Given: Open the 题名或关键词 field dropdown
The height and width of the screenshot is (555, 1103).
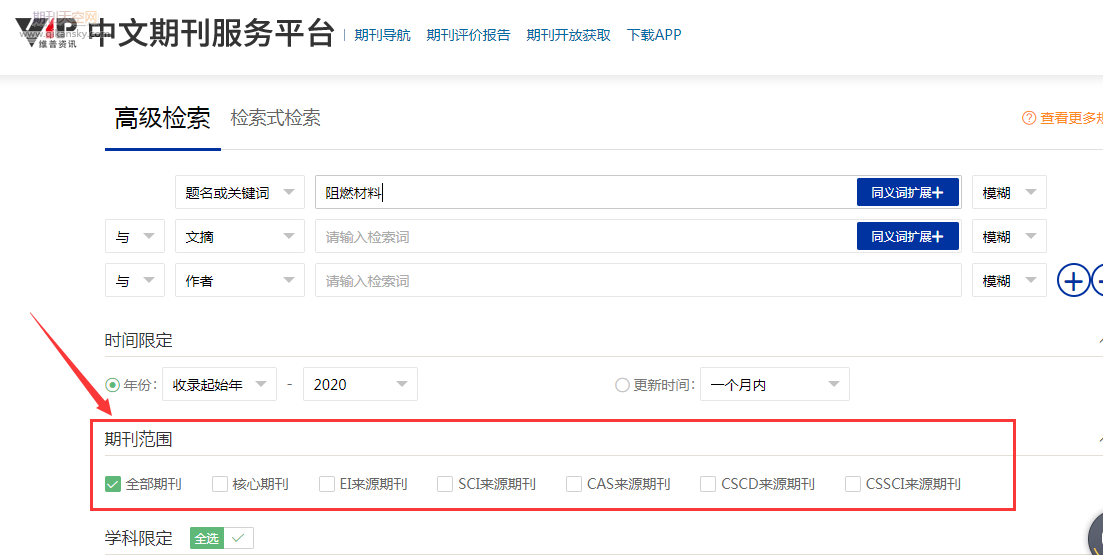Looking at the screenshot, I should 239,193.
